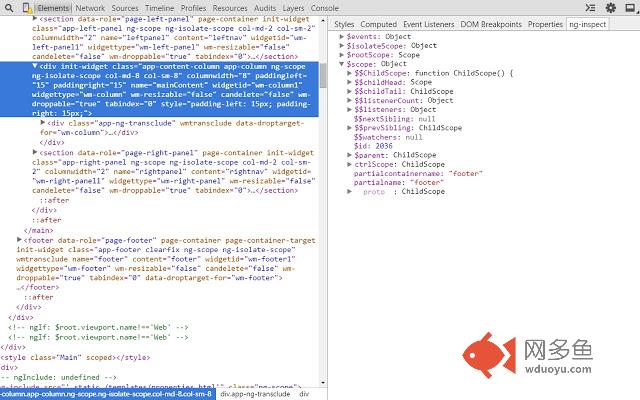The width and height of the screenshot is (640, 400).
Task: Open DevTools settings gear icon
Action: pos(611,8)
